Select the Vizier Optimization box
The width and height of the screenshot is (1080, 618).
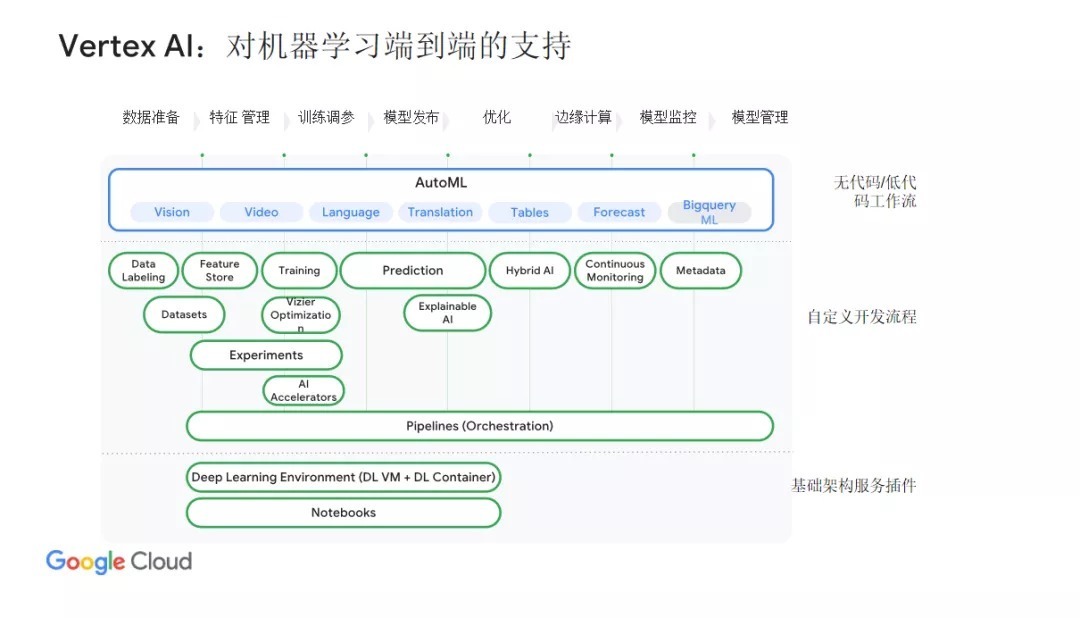point(300,315)
